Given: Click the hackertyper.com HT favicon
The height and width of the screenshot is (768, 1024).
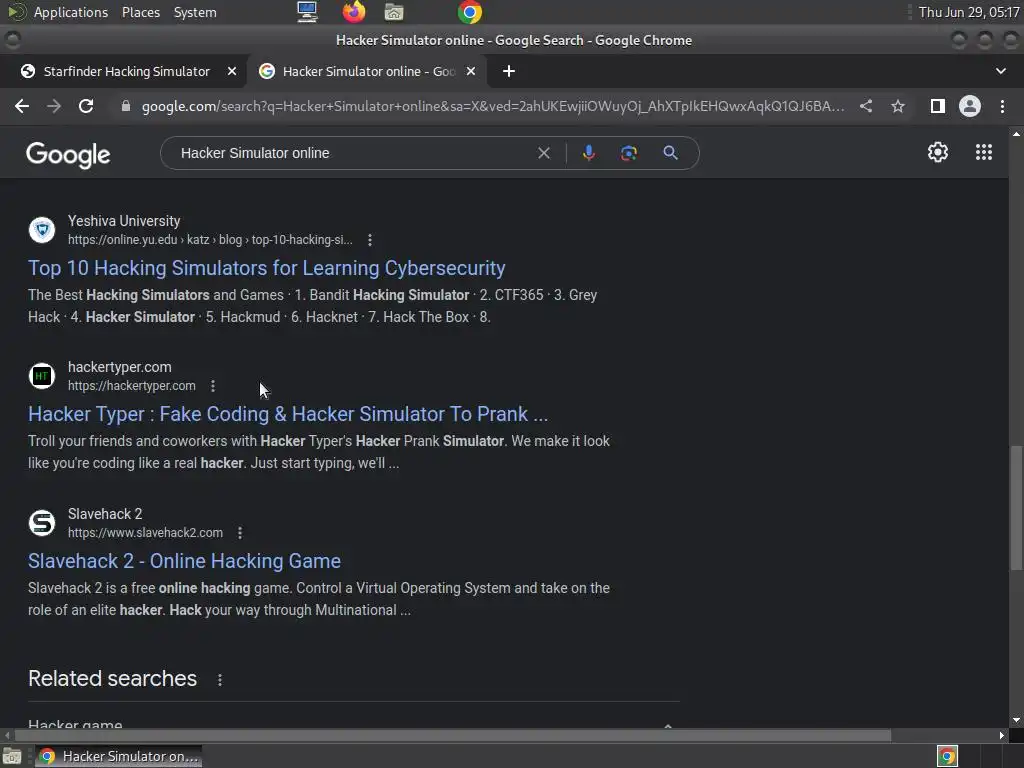Looking at the screenshot, I should click(x=42, y=376).
